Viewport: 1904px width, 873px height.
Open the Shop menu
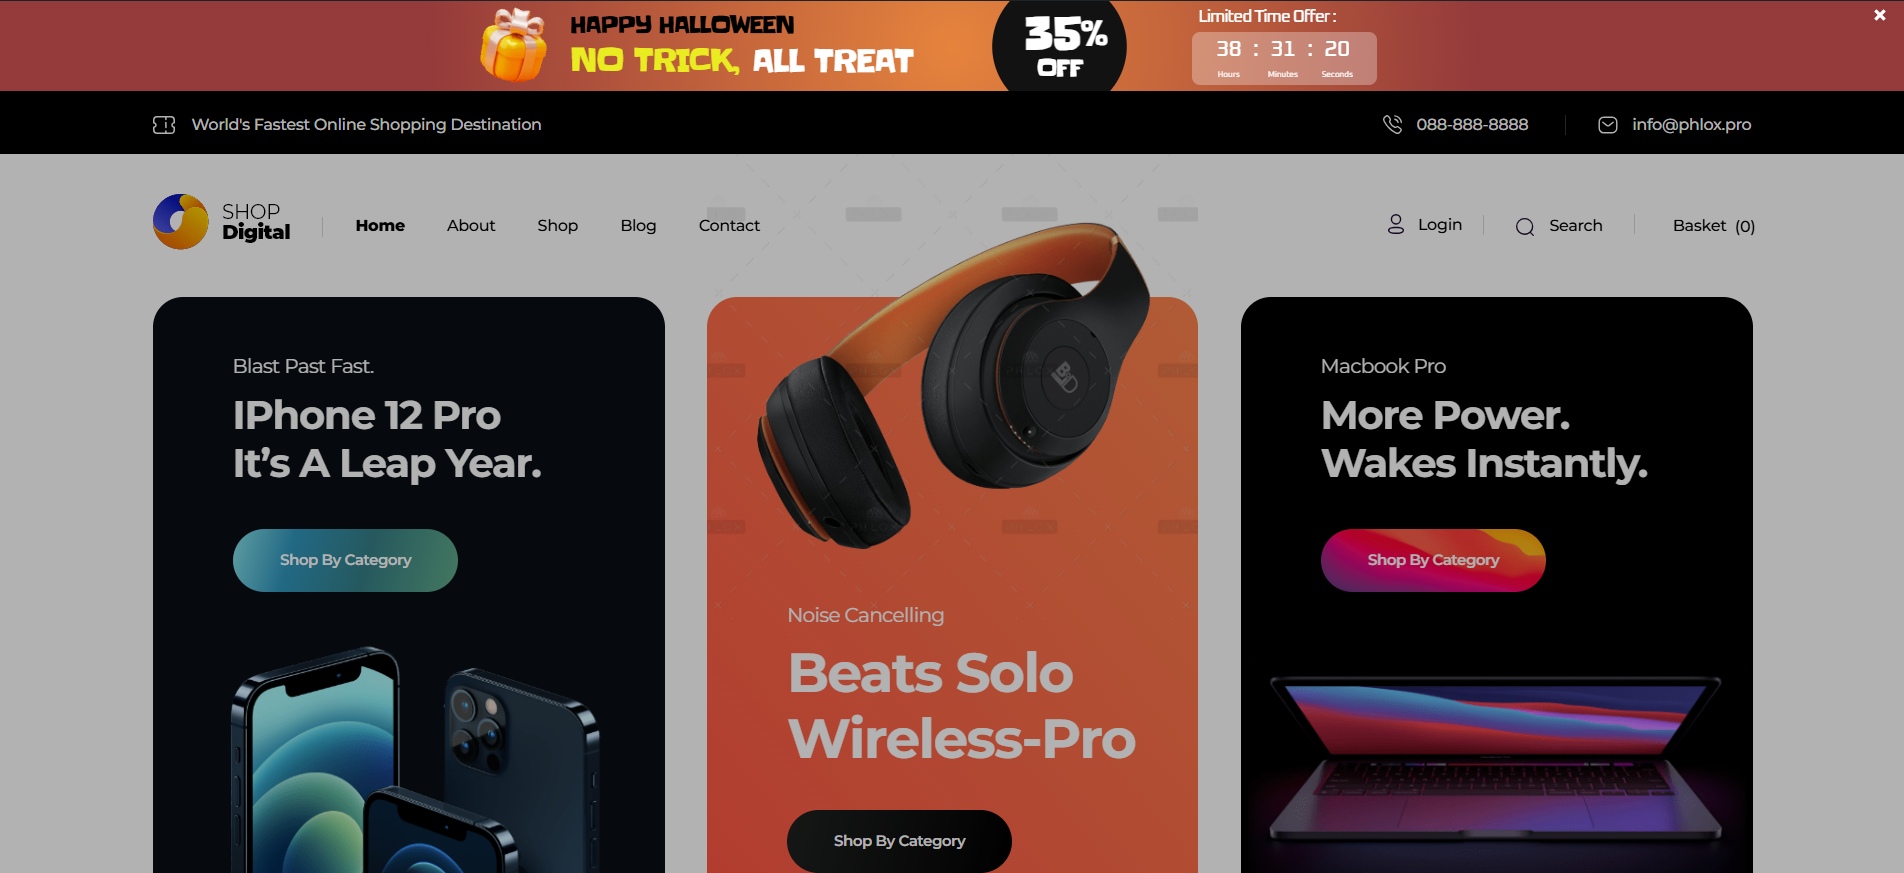tap(557, 225)
